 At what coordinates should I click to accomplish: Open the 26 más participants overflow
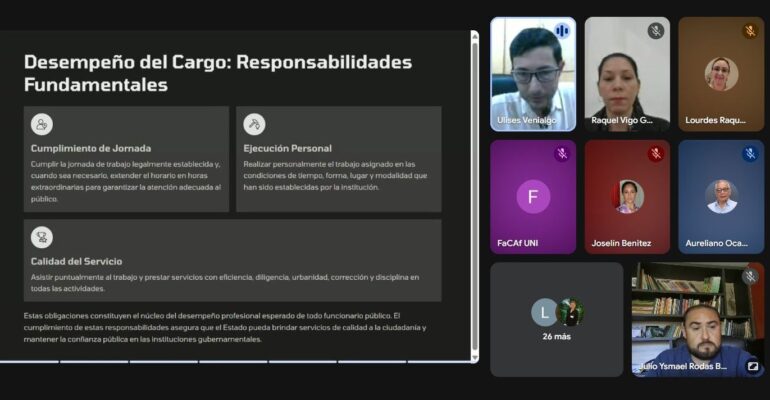(x=556, y=320)
